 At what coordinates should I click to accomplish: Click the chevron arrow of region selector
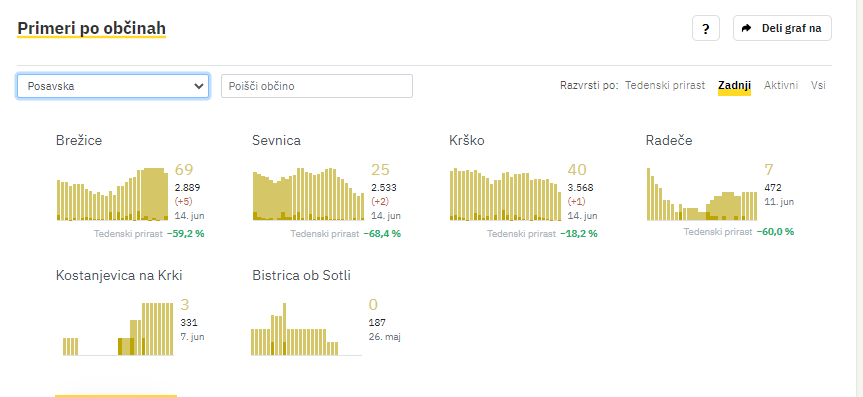point(199,86)
